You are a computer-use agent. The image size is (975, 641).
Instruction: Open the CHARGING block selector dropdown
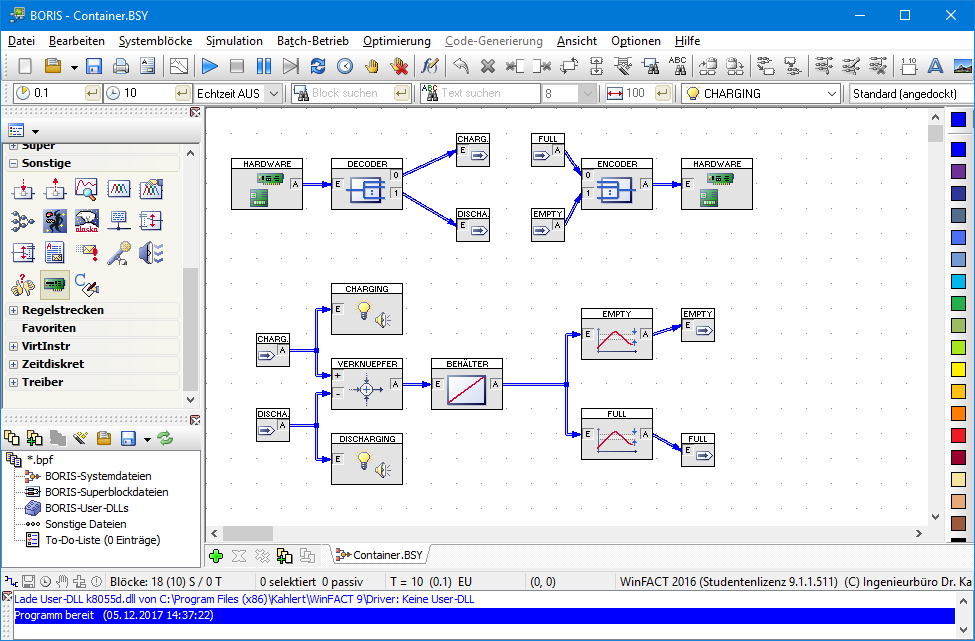point(832,93)
